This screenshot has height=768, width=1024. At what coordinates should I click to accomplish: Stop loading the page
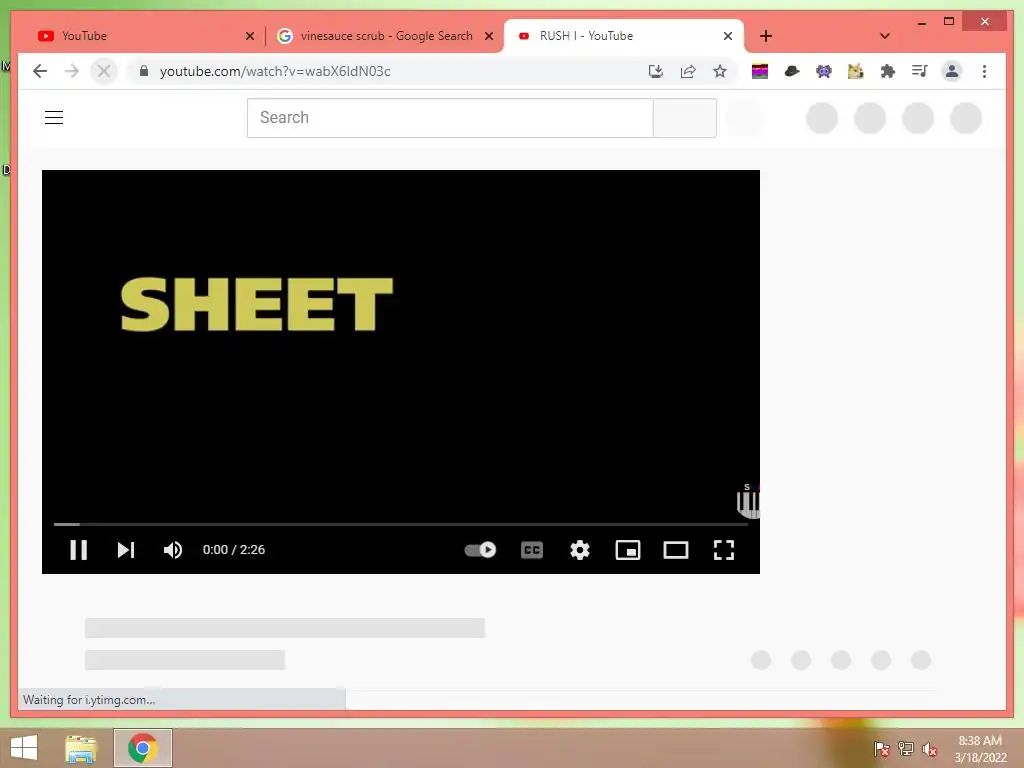tap(104, 71)
